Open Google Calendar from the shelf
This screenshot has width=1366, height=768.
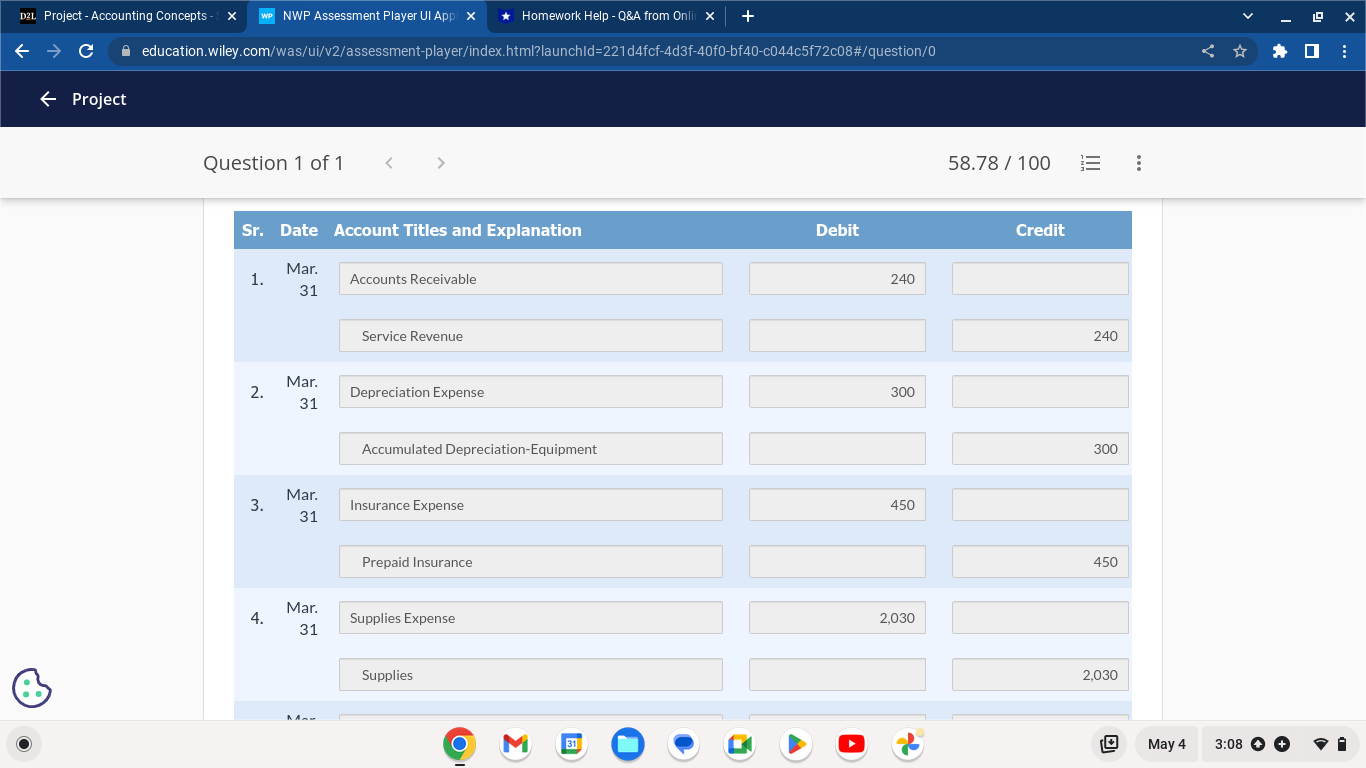570,744
